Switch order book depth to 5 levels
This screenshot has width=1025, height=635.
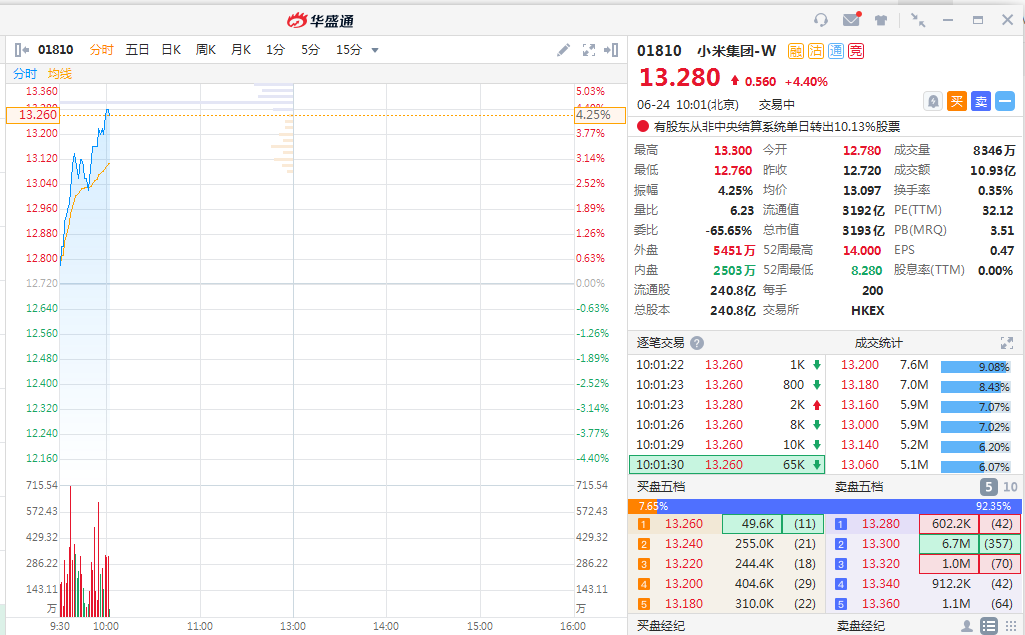click(x=987, y=487)
